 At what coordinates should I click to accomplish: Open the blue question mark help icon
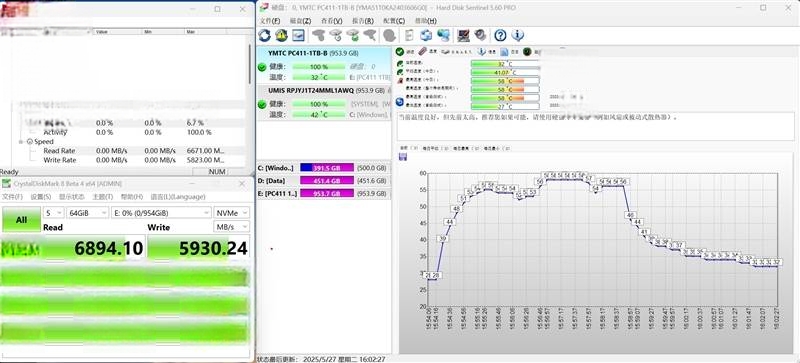pyautogui.click(x=501, y=35)
